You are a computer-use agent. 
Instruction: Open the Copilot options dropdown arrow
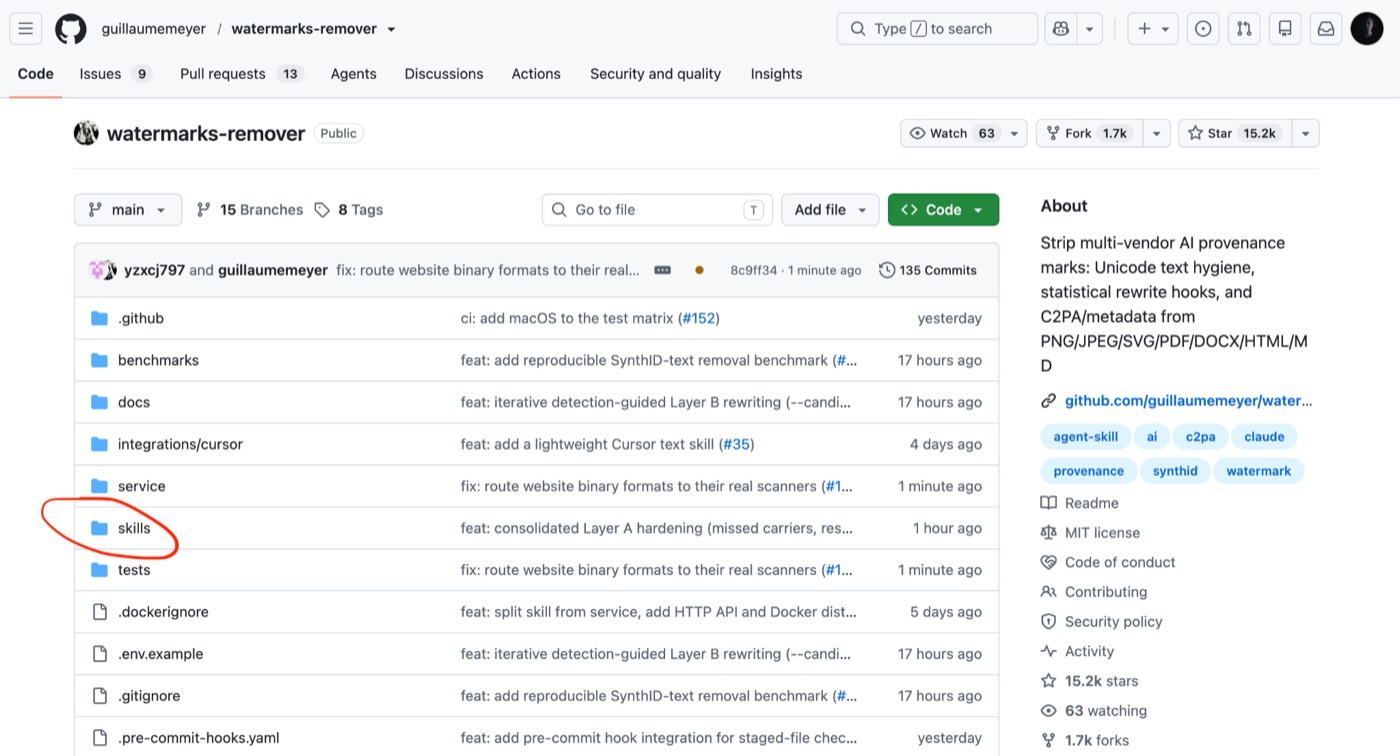click(x=1089, y=29)
